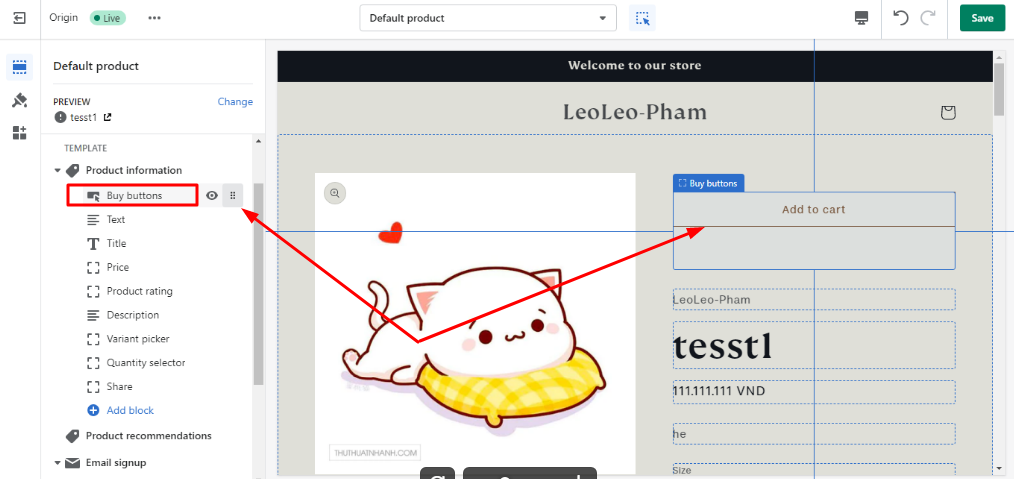
Task: Click the Email signup envelope icon
Action: (x=72, y=463)
